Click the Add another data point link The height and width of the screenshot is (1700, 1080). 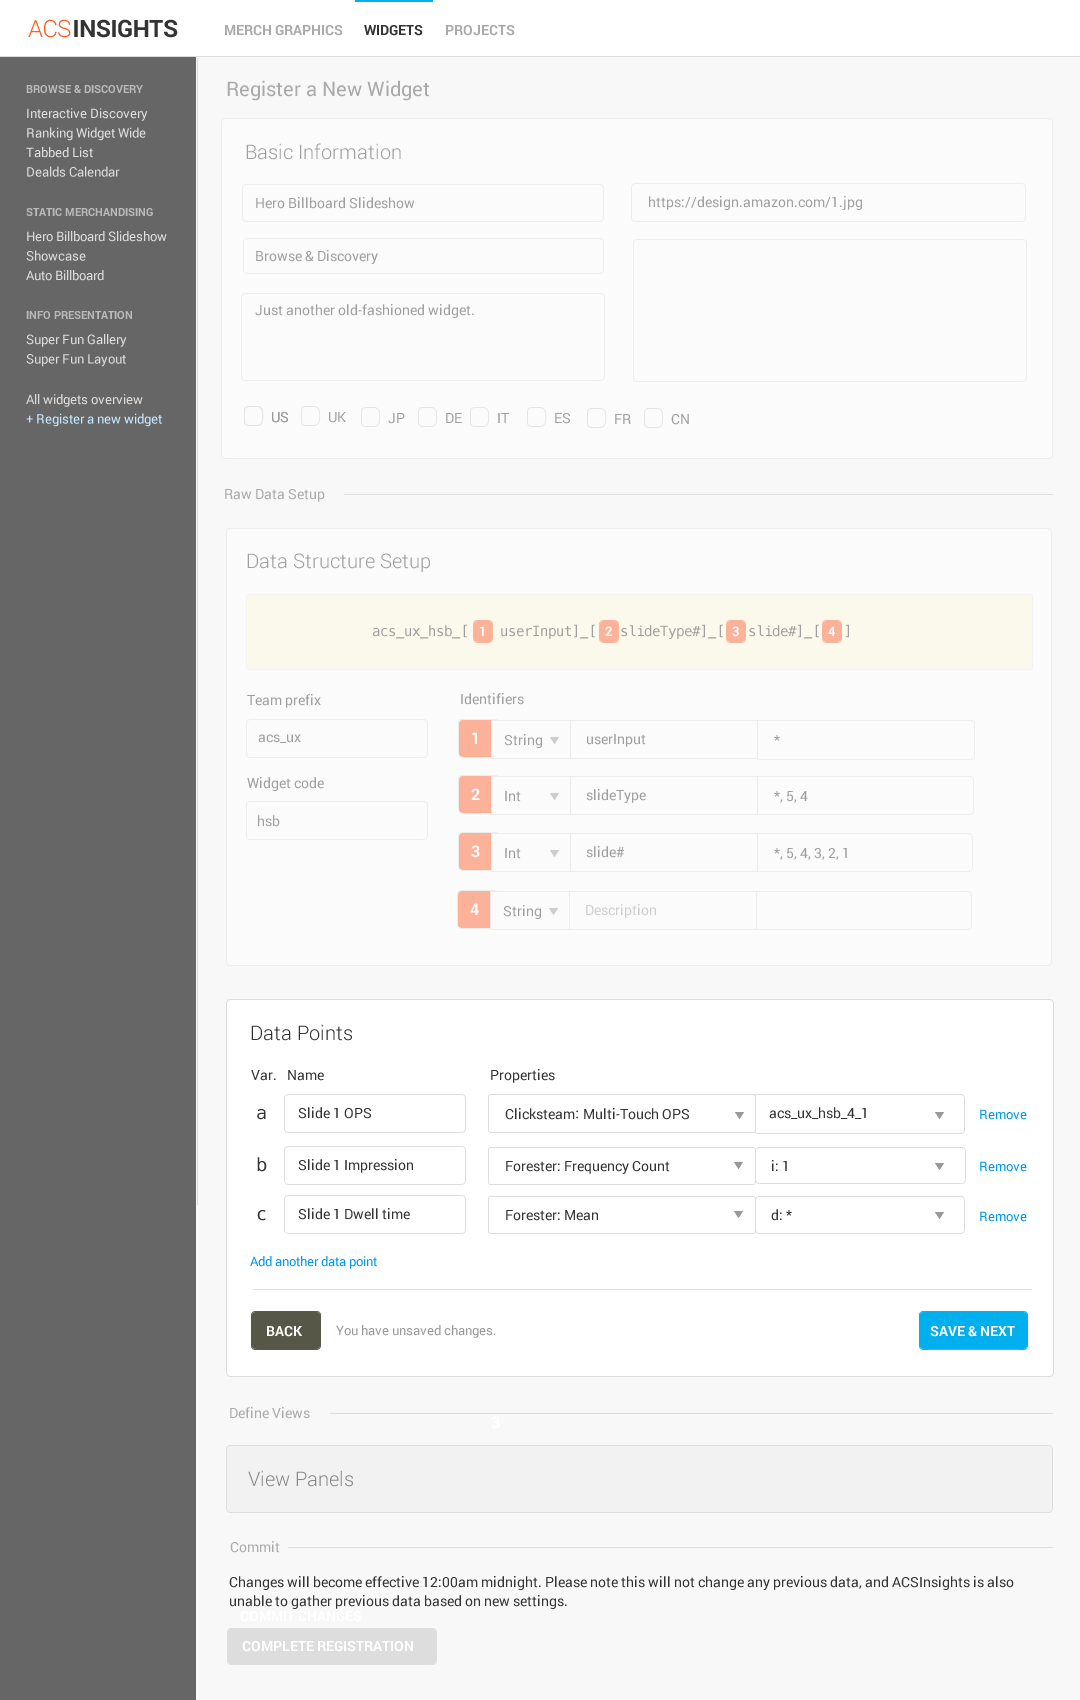pos(313,1262)
